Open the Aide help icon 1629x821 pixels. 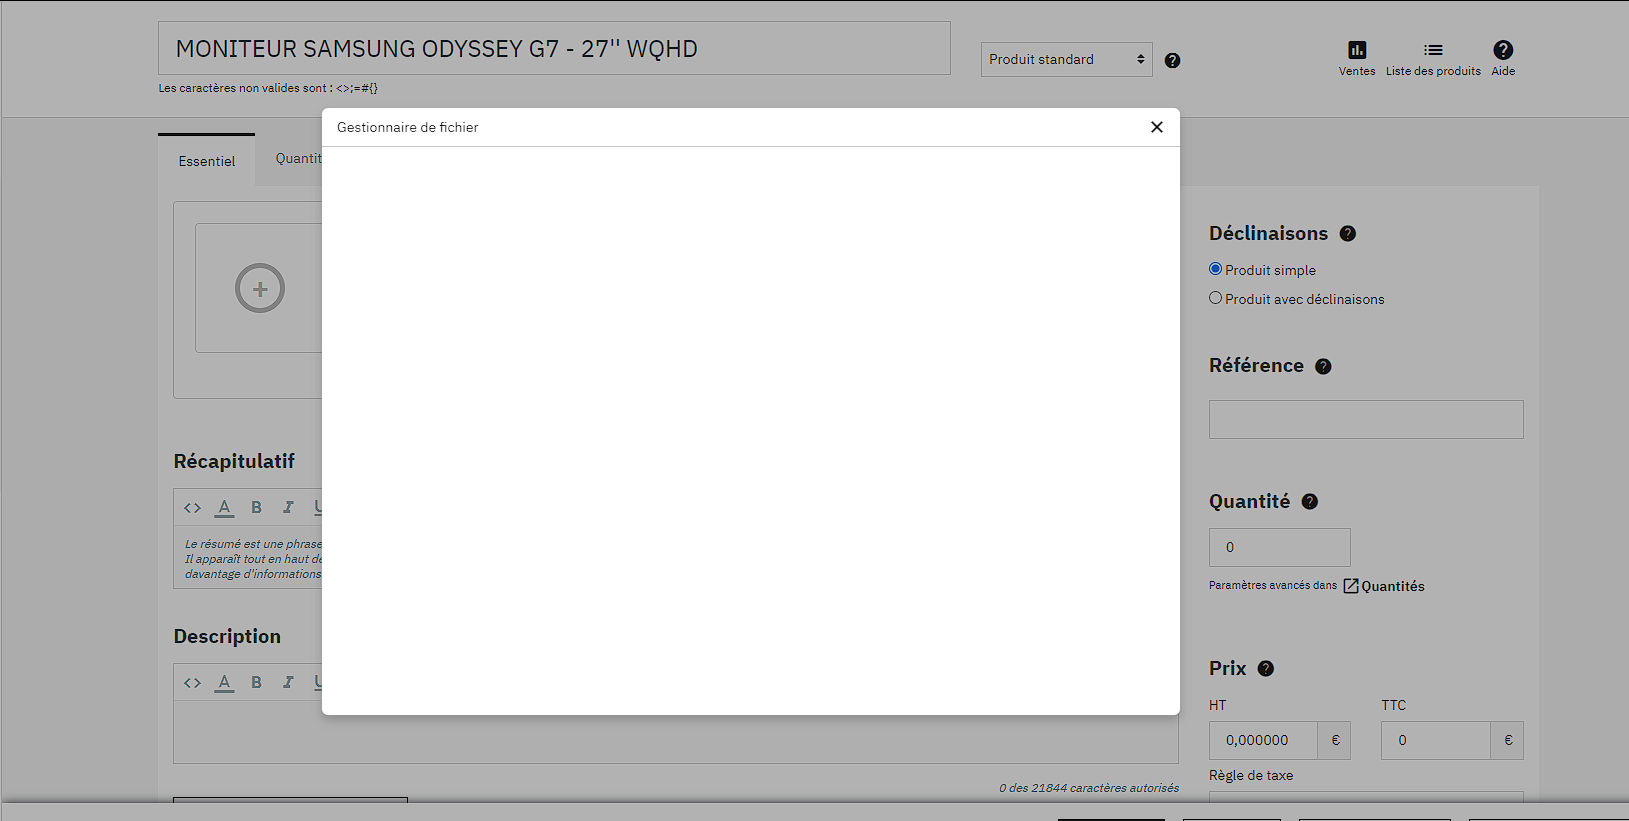click(1503, 58)
